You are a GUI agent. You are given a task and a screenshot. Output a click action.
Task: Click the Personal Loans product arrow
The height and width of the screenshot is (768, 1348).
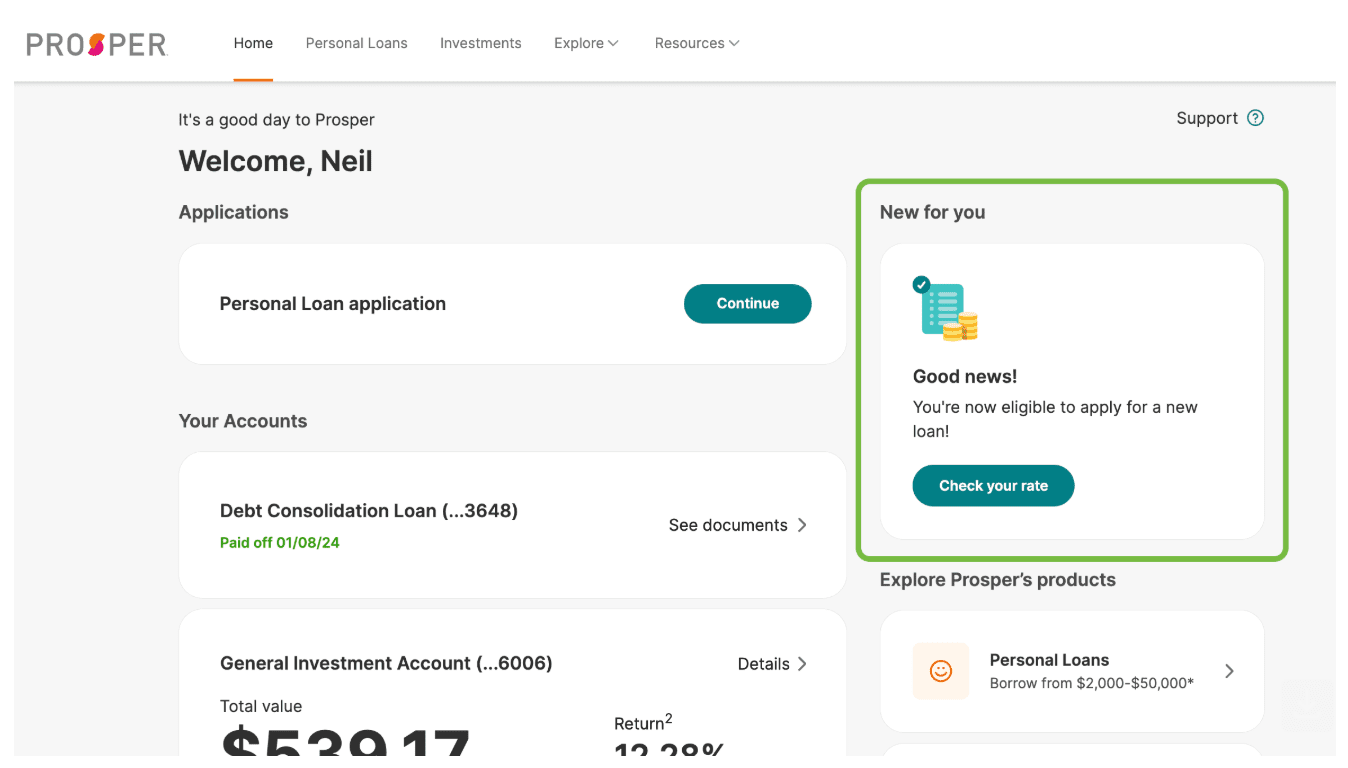[1229, 671]
